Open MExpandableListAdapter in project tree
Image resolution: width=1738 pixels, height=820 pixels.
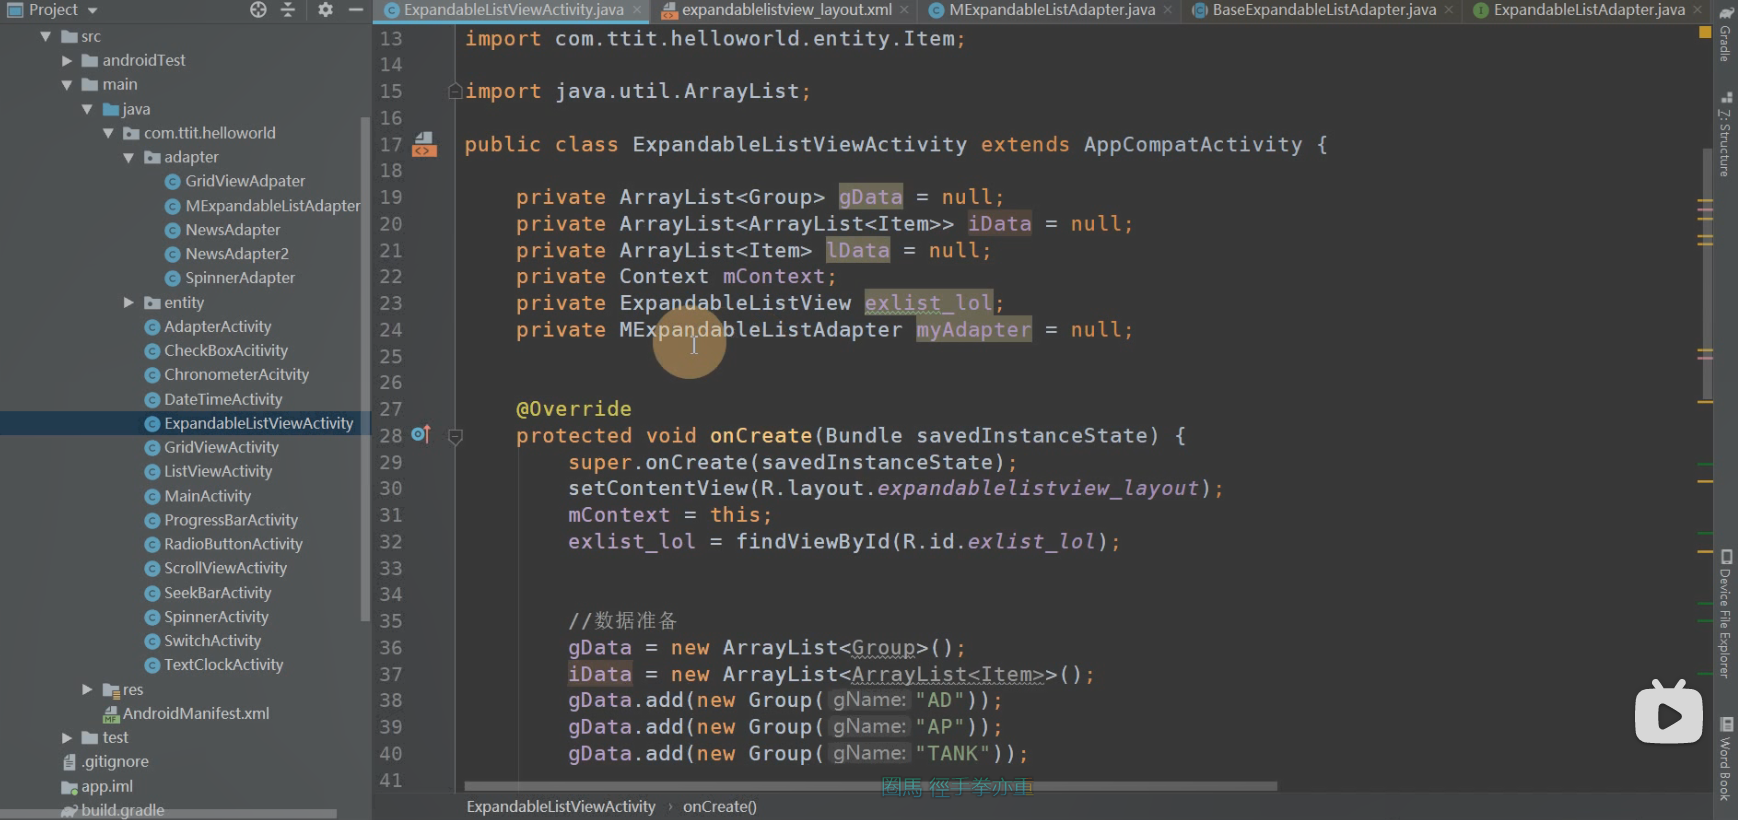(x=262, y=205)
